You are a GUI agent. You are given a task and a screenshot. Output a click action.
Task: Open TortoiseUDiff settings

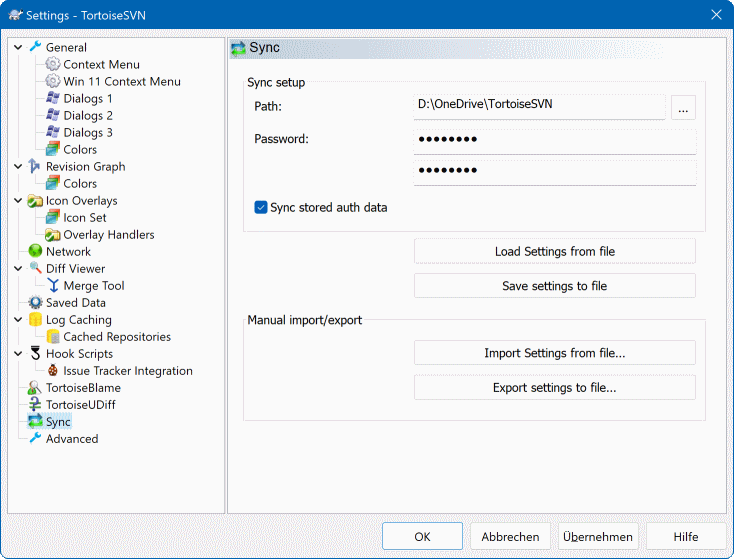[80, 405]
